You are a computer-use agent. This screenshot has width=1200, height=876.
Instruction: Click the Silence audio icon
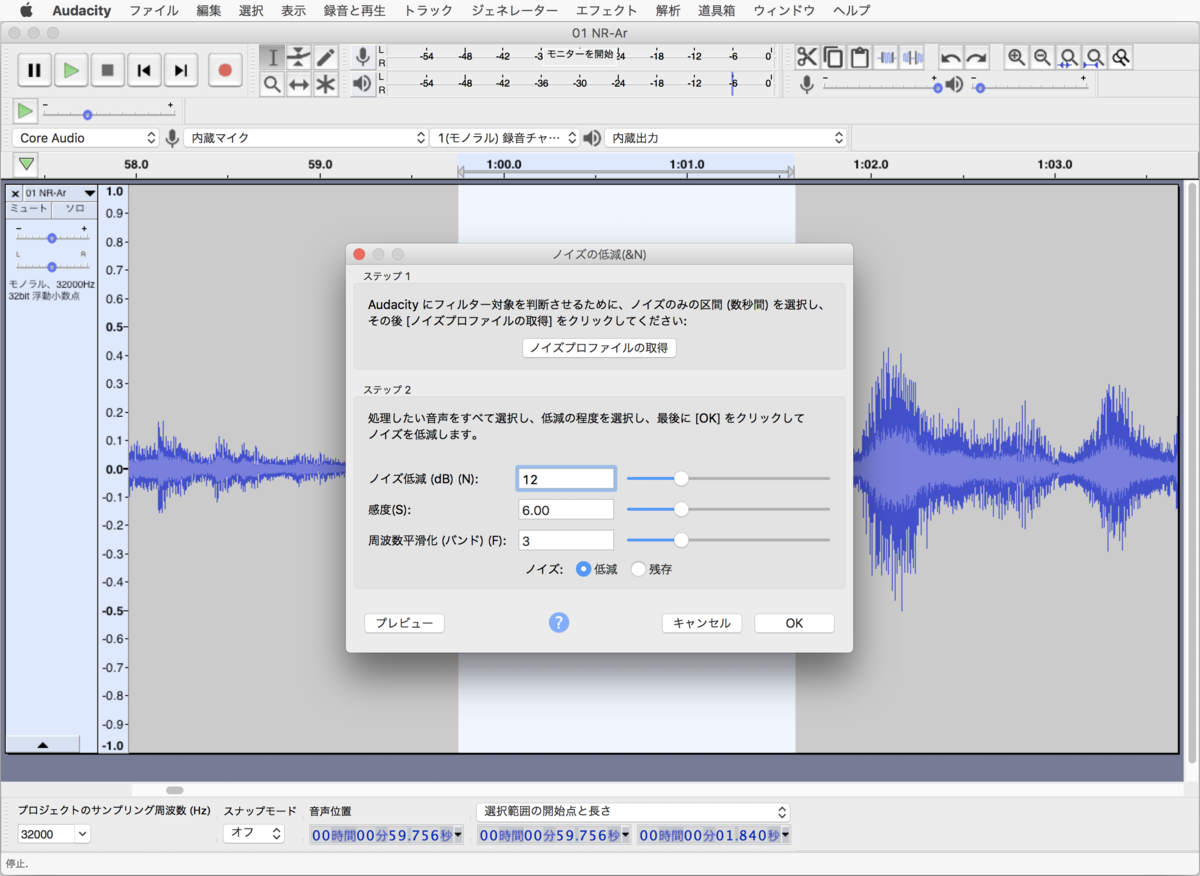912,58
